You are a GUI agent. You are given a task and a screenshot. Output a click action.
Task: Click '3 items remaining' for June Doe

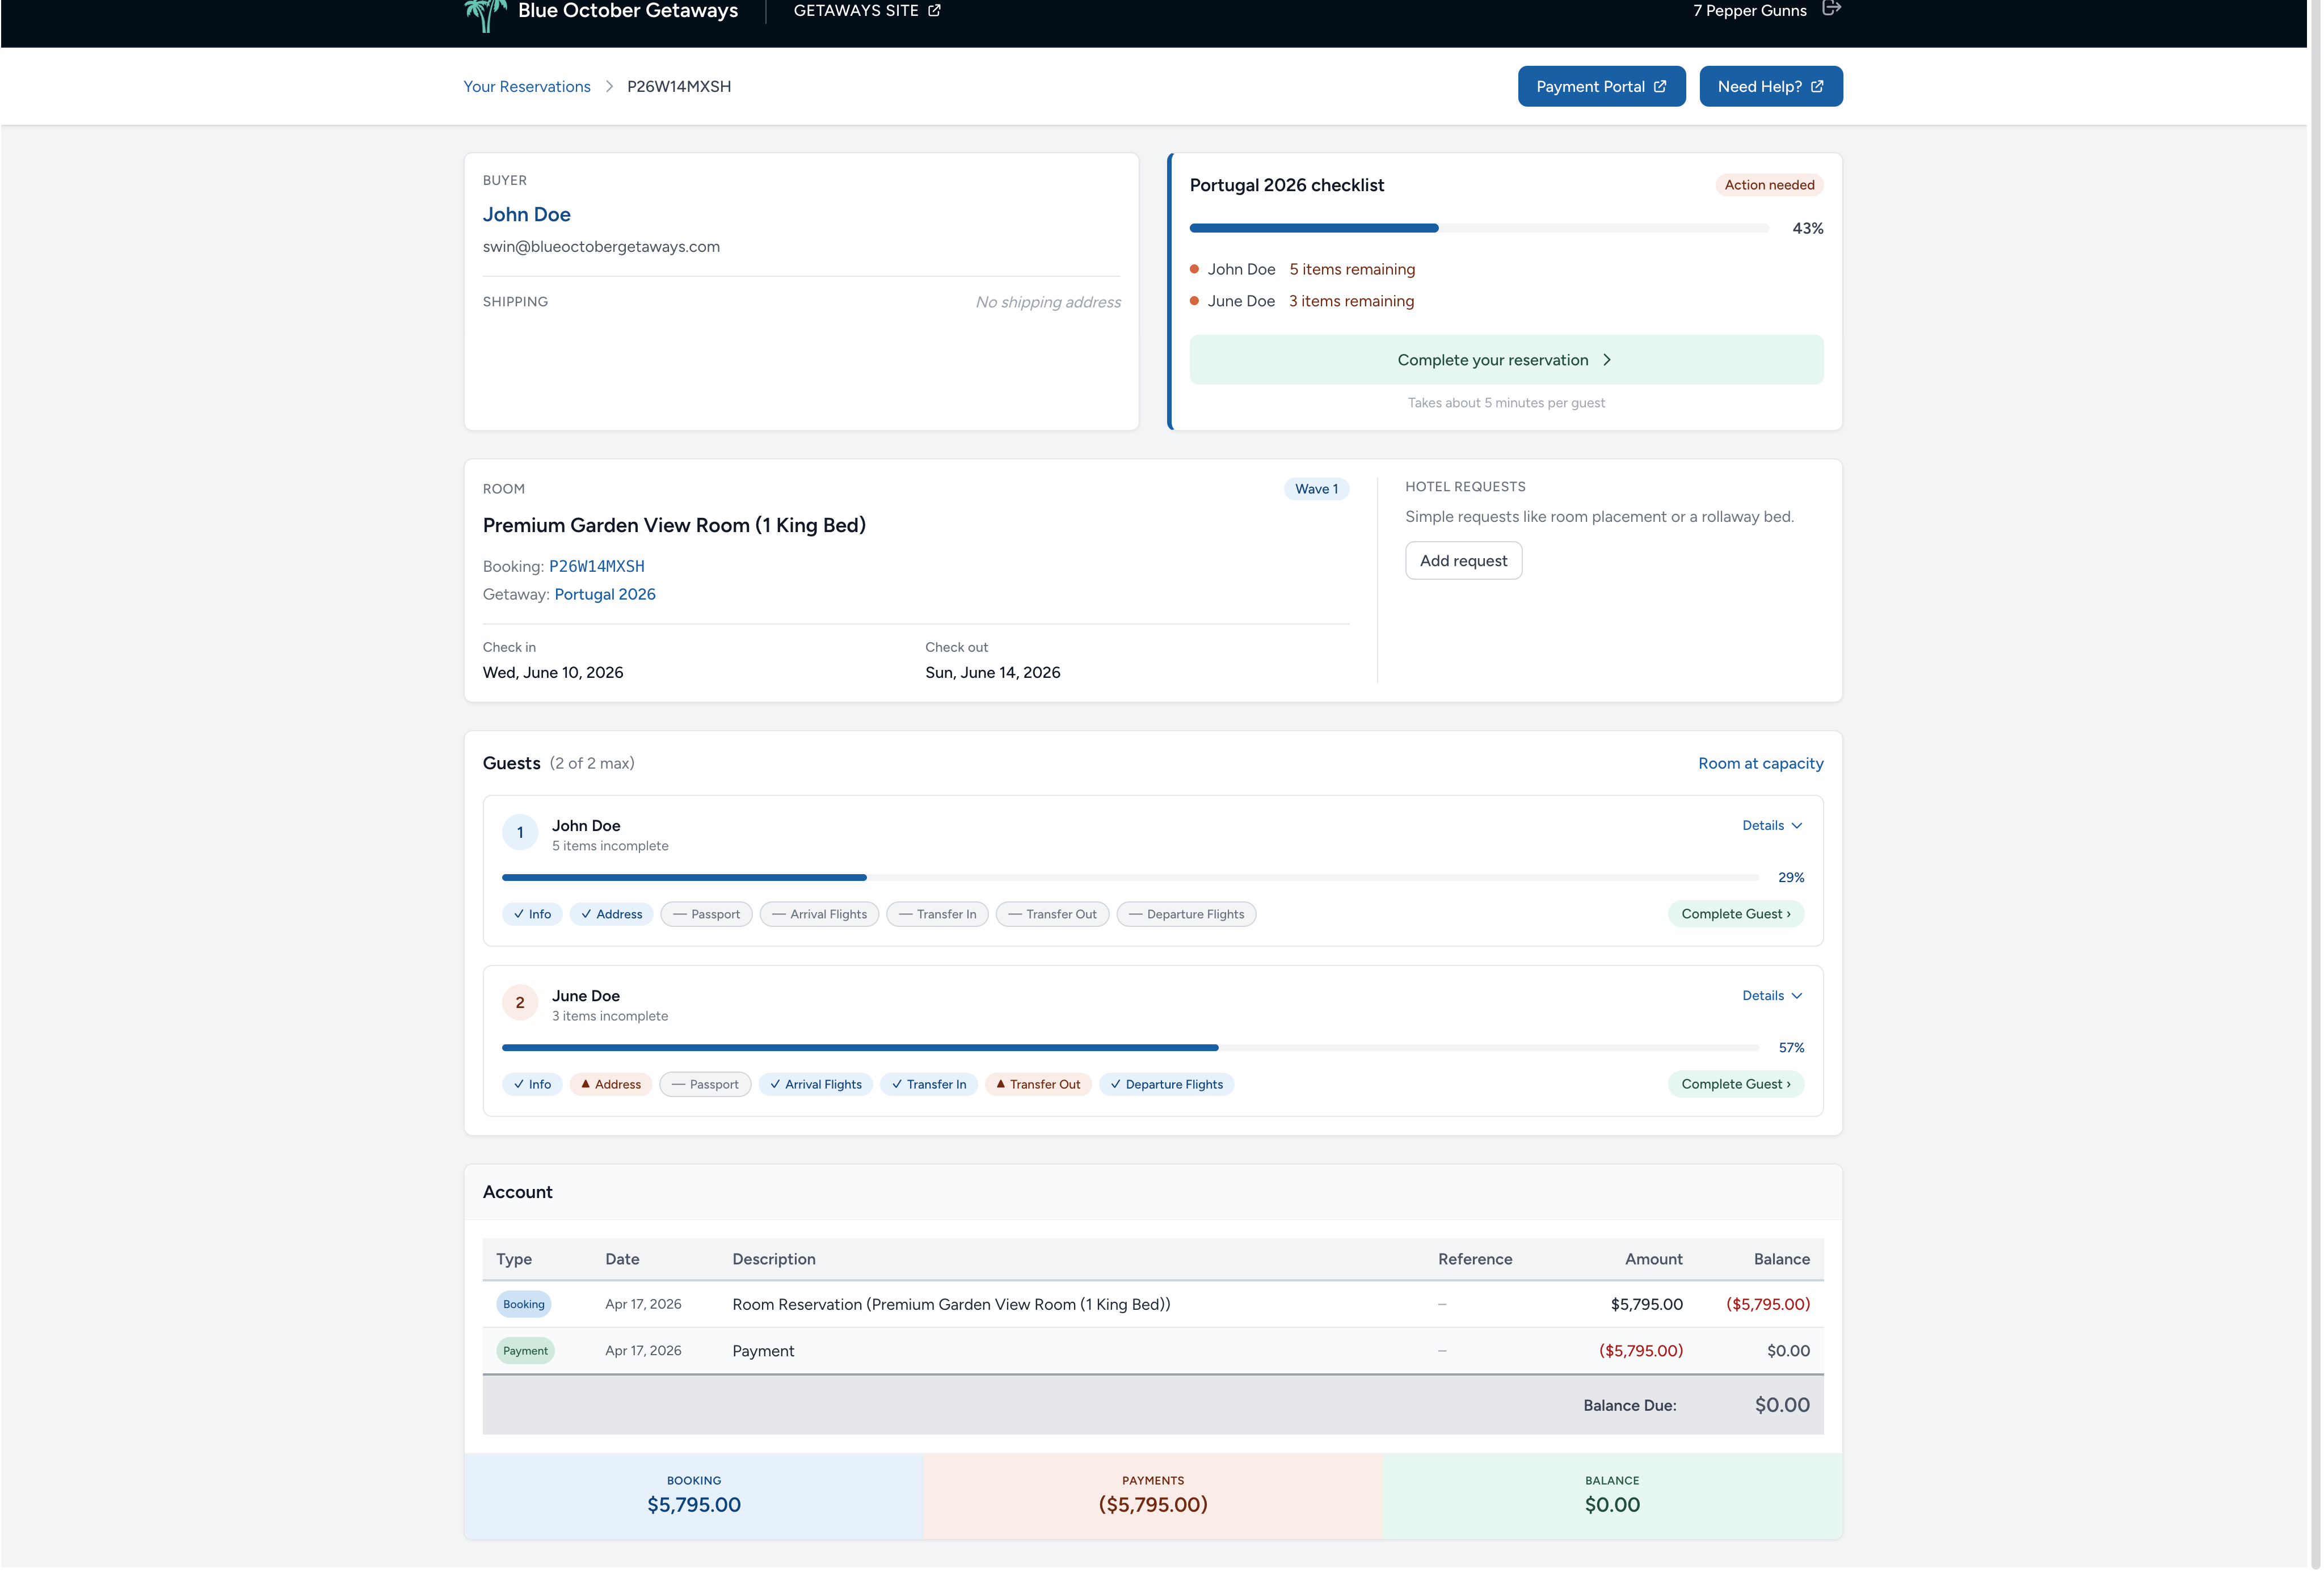1351,302
